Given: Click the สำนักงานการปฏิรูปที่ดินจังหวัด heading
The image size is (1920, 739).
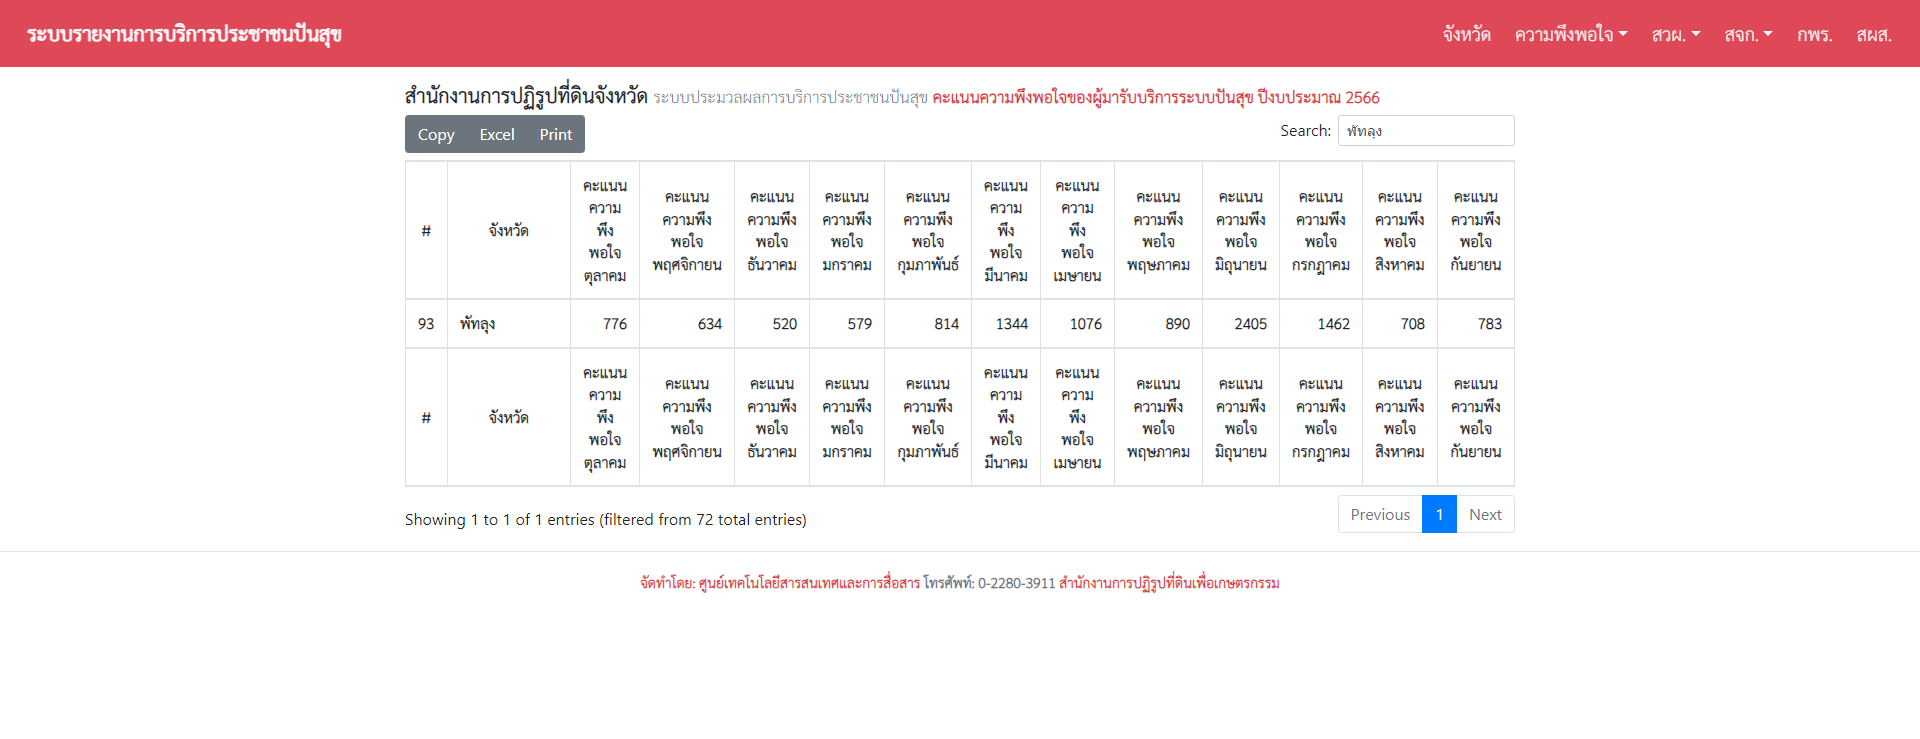Looking at the screenshot, I should pyautogui.click(x=526, y=96).
